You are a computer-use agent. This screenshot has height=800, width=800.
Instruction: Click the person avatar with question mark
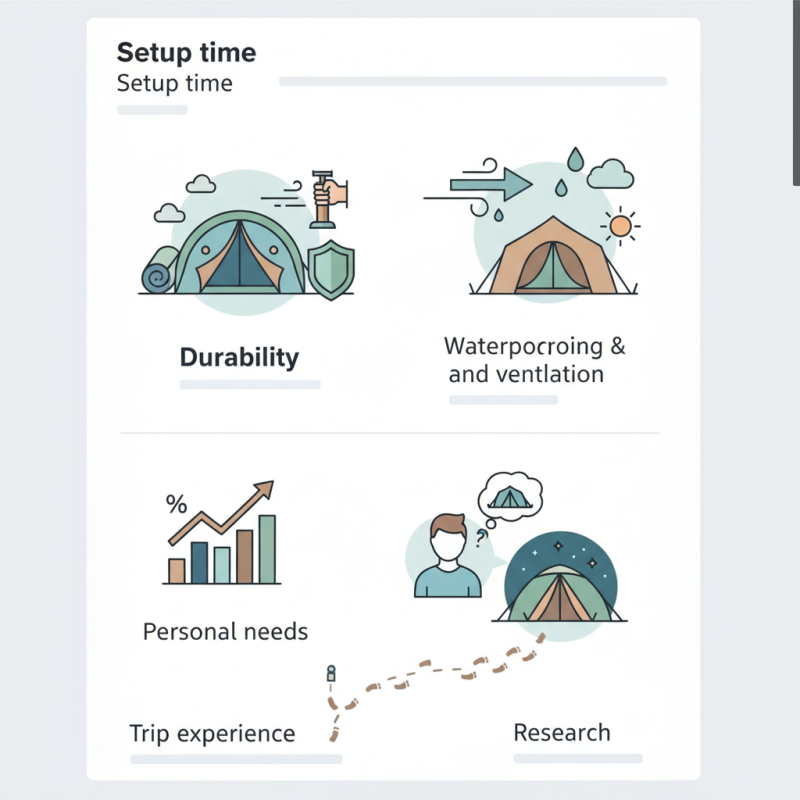(448, 556)
